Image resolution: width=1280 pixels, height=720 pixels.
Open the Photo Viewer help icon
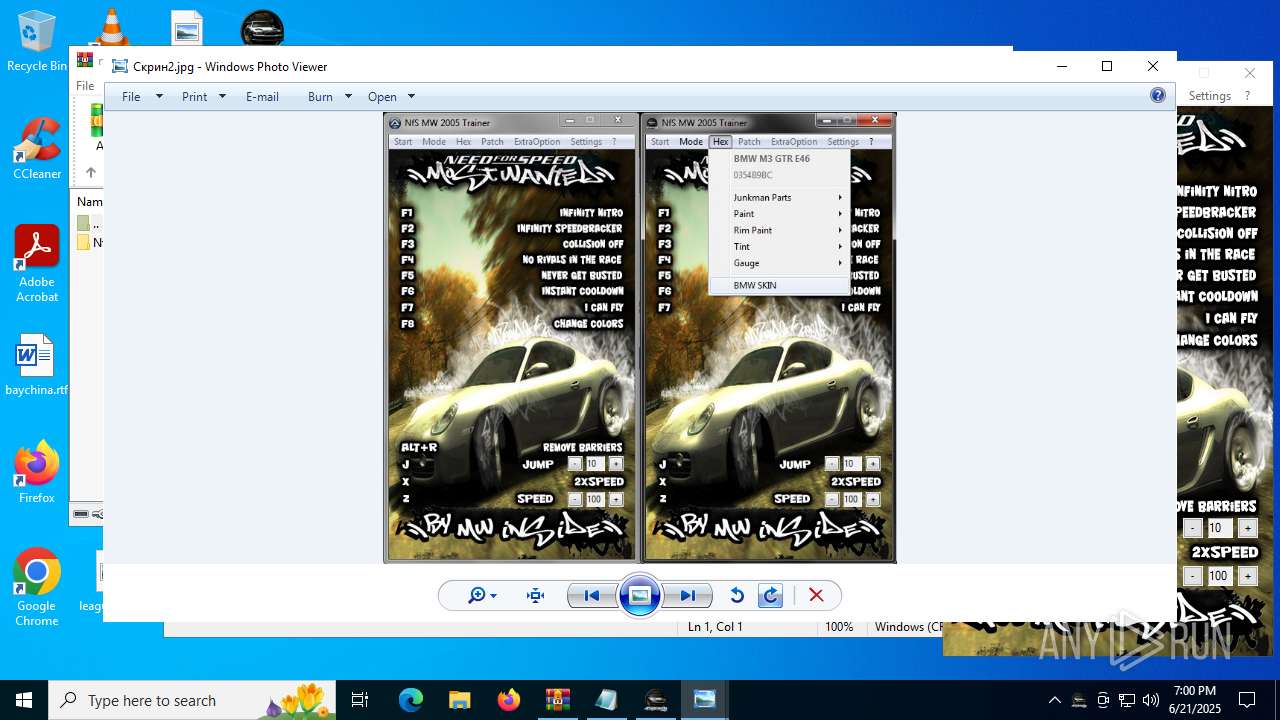1158,96
